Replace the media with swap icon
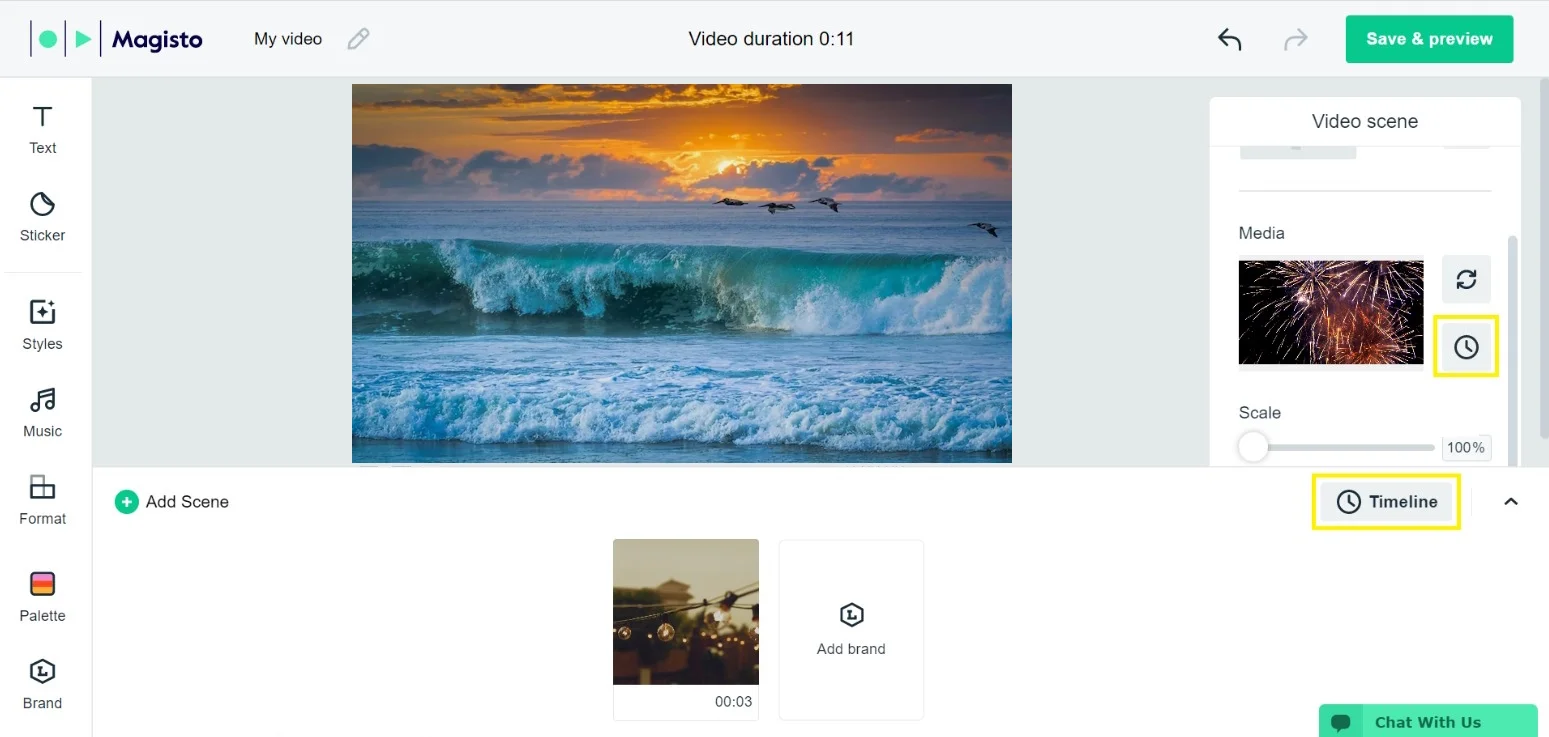This screenshot has height=737, width=1549. click(1466, 279)
